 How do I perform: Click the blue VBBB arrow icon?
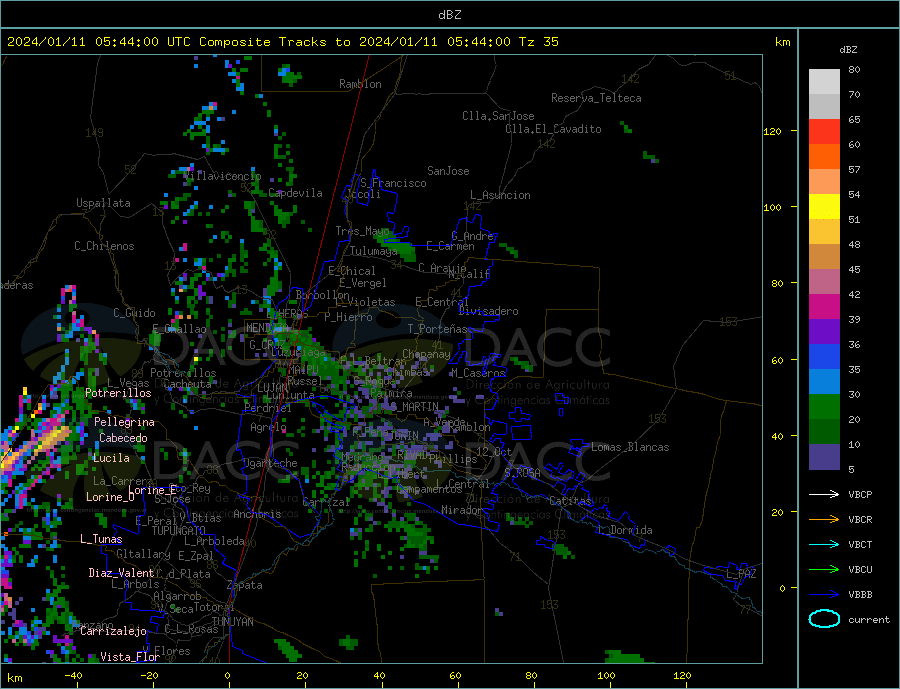coord(824,594)
